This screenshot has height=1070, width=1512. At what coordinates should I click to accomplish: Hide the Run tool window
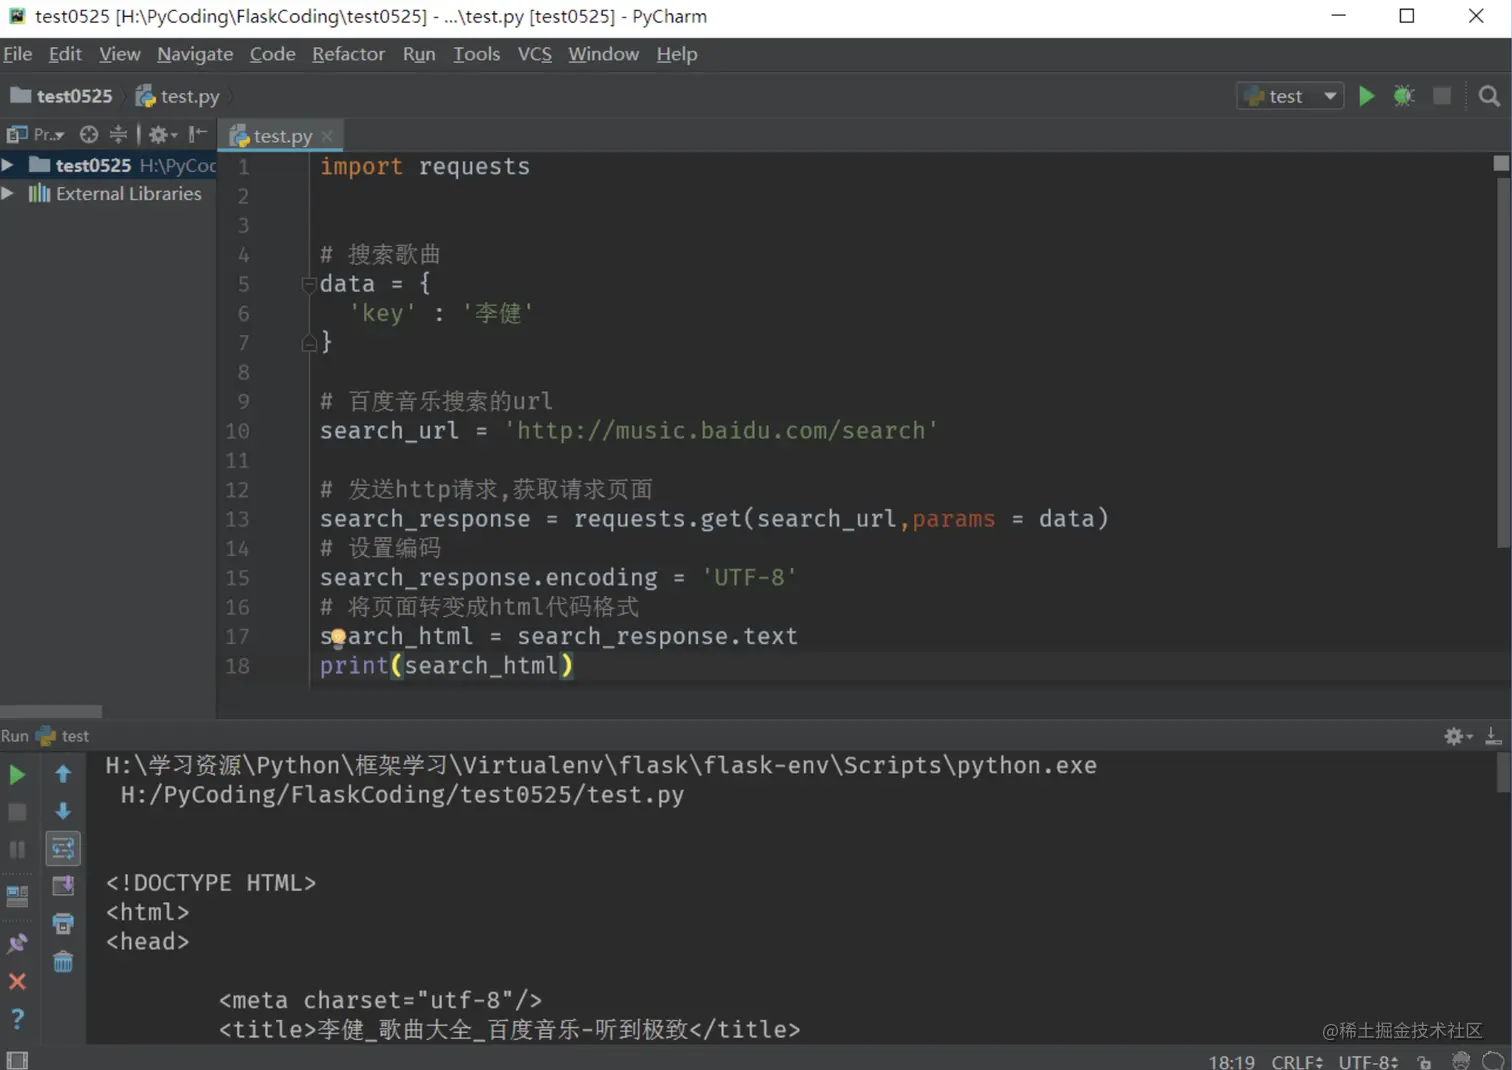(1493, 736)
